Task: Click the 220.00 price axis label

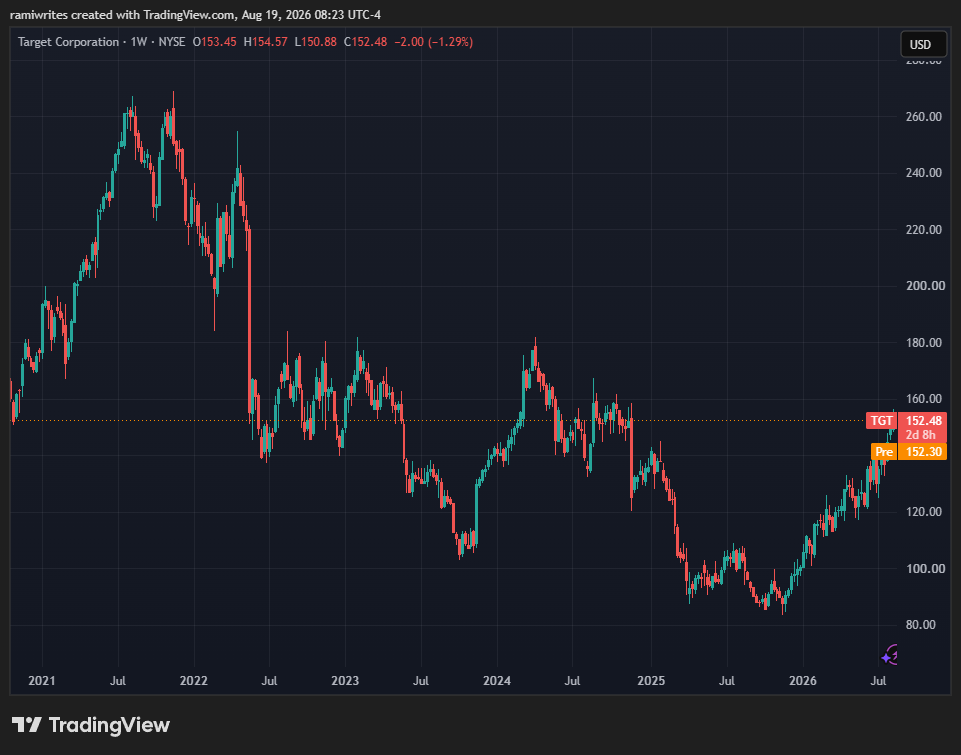Action: click(x=924, y=230)
